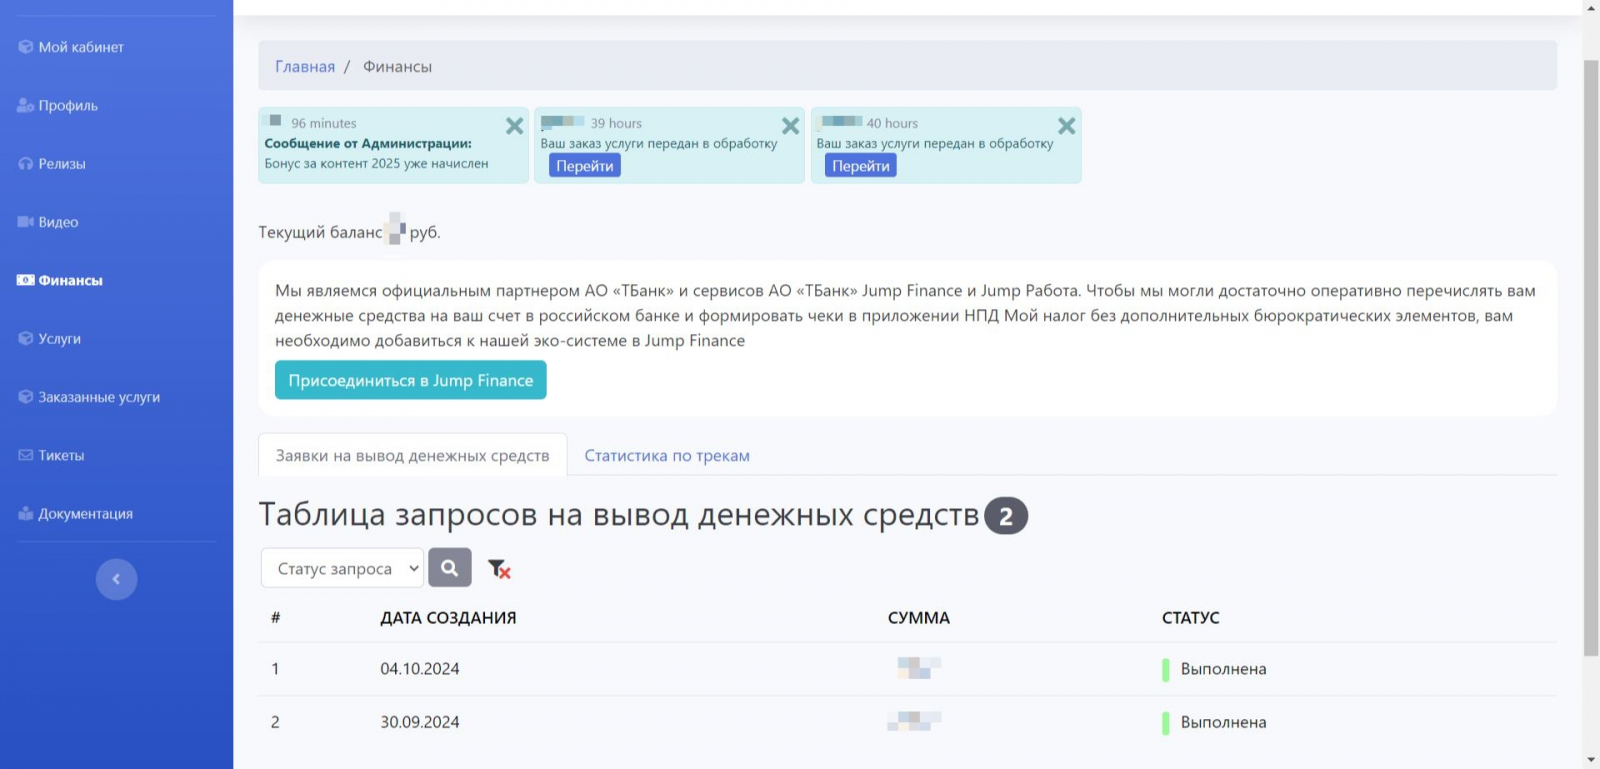This screenshot has width=1600, height=769.
Task: Select the date 04.10.2024 cell
Action: click(420, 669)
